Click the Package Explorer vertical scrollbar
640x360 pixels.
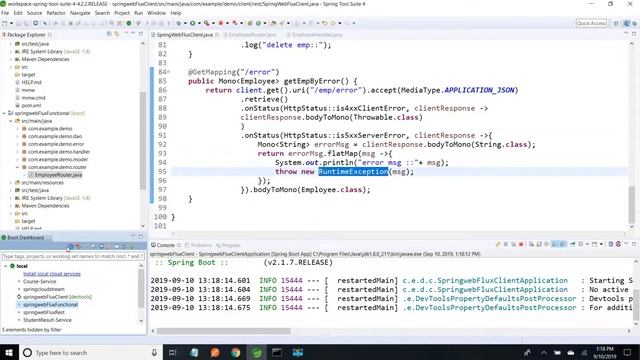click(x=142, y=141)
